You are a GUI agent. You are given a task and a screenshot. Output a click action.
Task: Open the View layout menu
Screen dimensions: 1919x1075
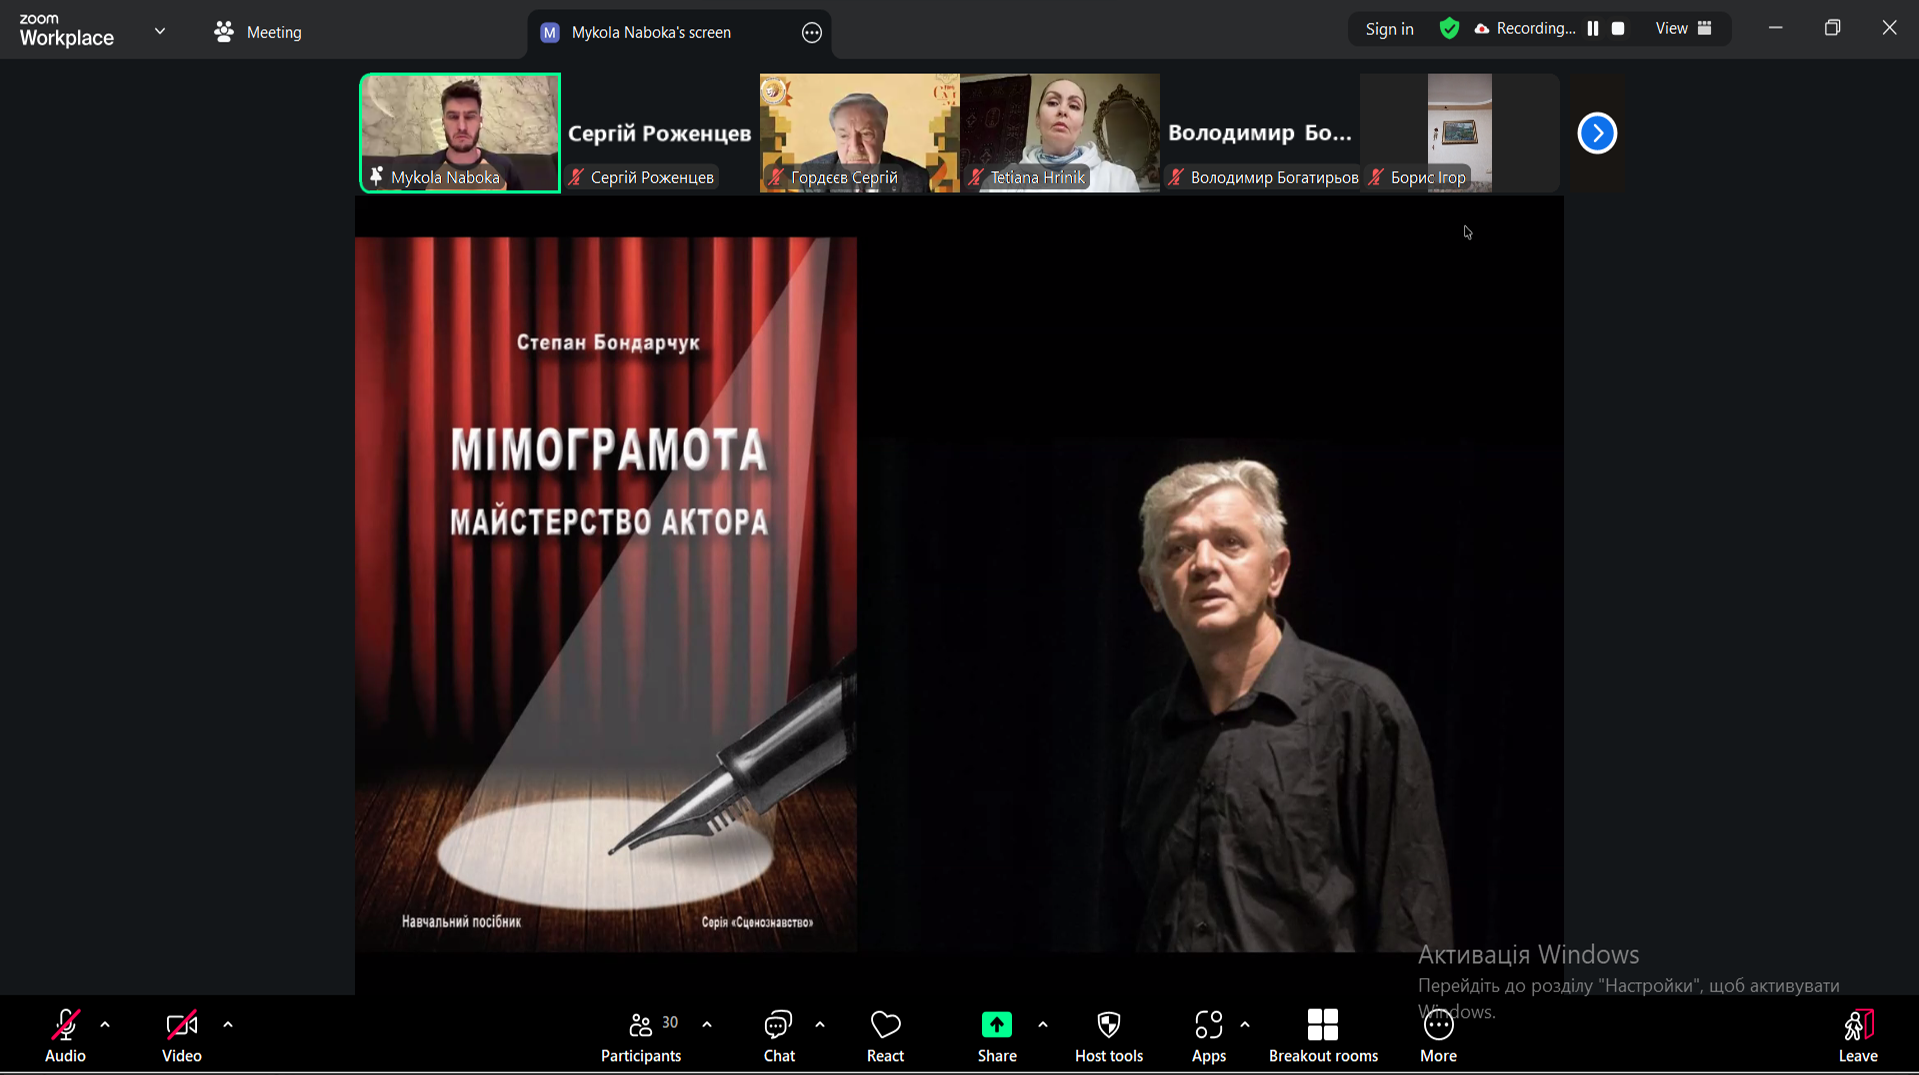click(x=1683, y=29)
